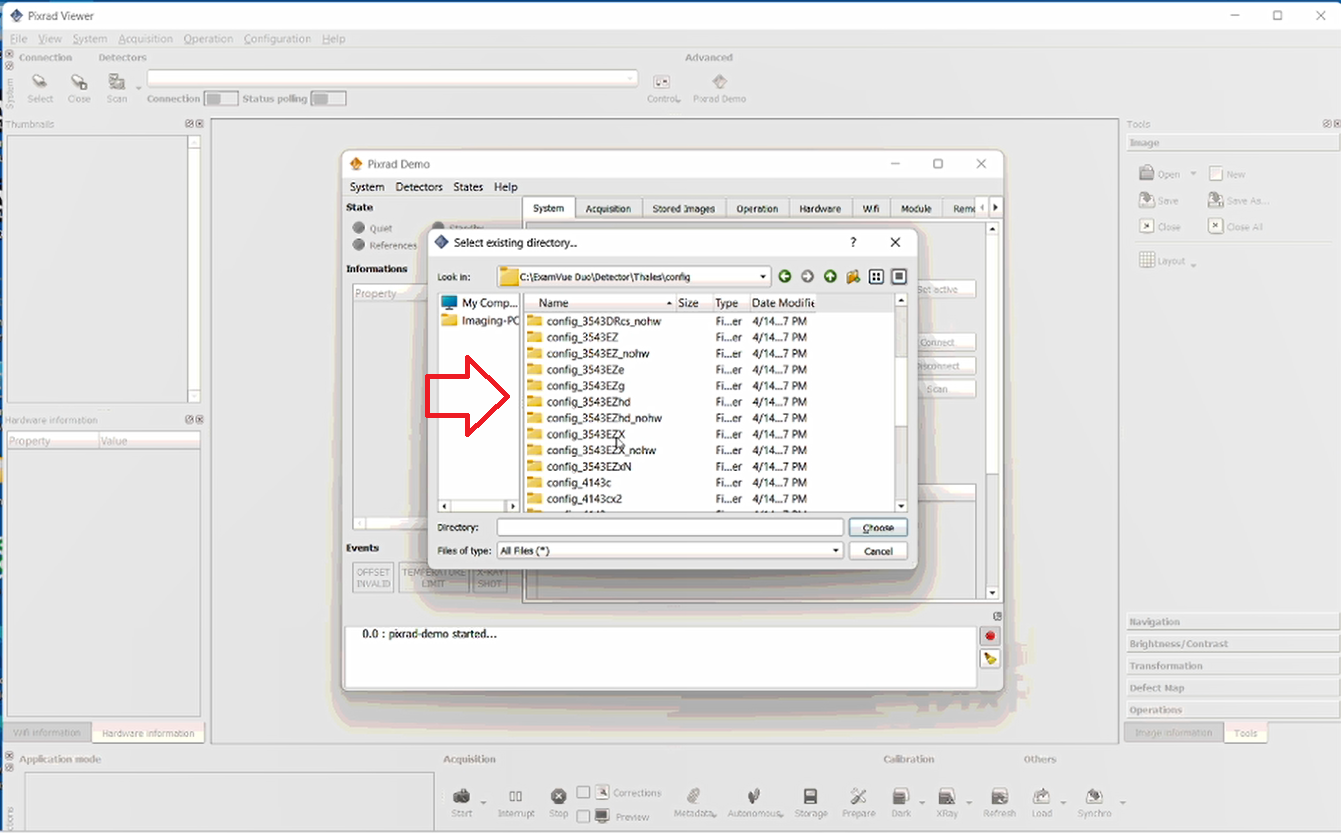Switch to the detail view icon
1341x833 pixels.
click(899, 277)
